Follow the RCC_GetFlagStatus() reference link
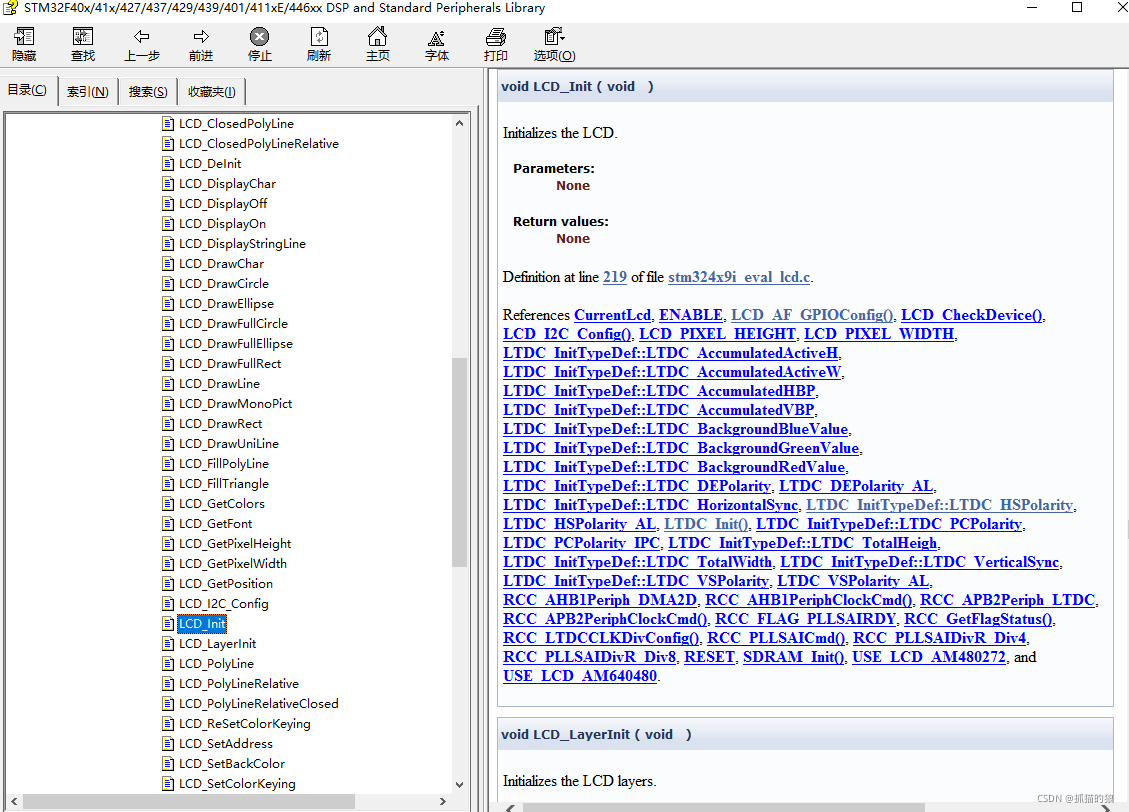The image size is (1129, 812). [x=979, y=619]
